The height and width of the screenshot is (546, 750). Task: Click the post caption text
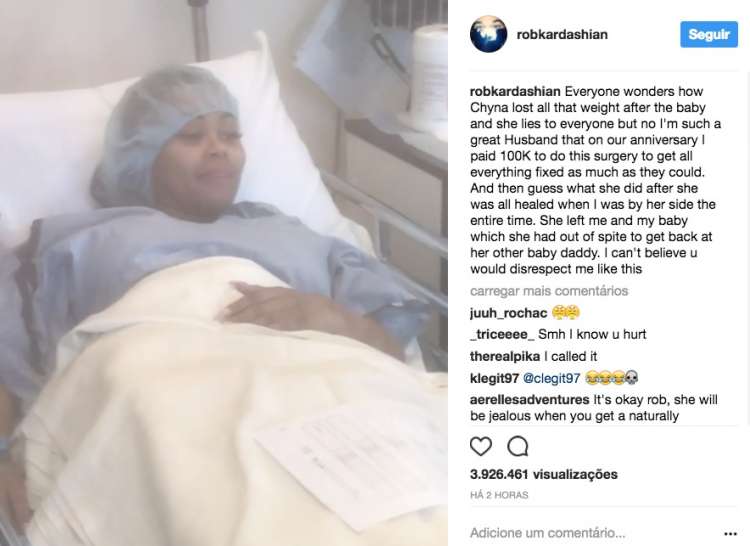point(595,180)
